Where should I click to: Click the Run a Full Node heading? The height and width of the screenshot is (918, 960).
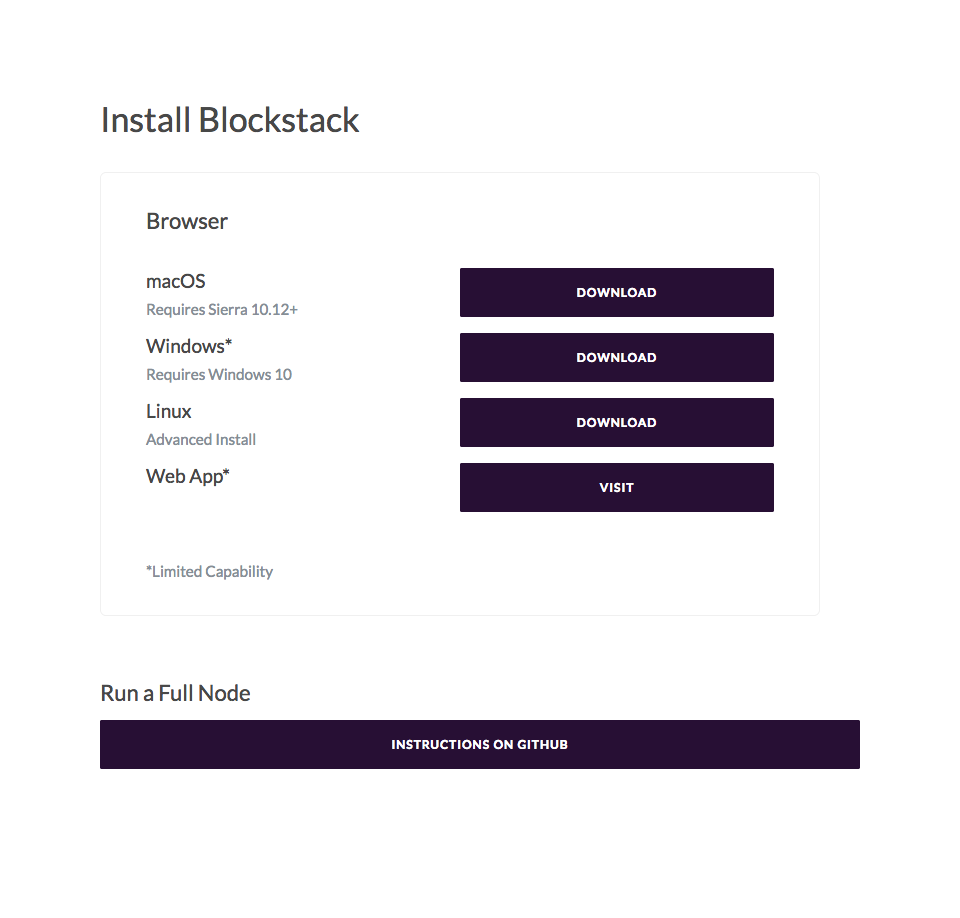click(x=175, y=693)
